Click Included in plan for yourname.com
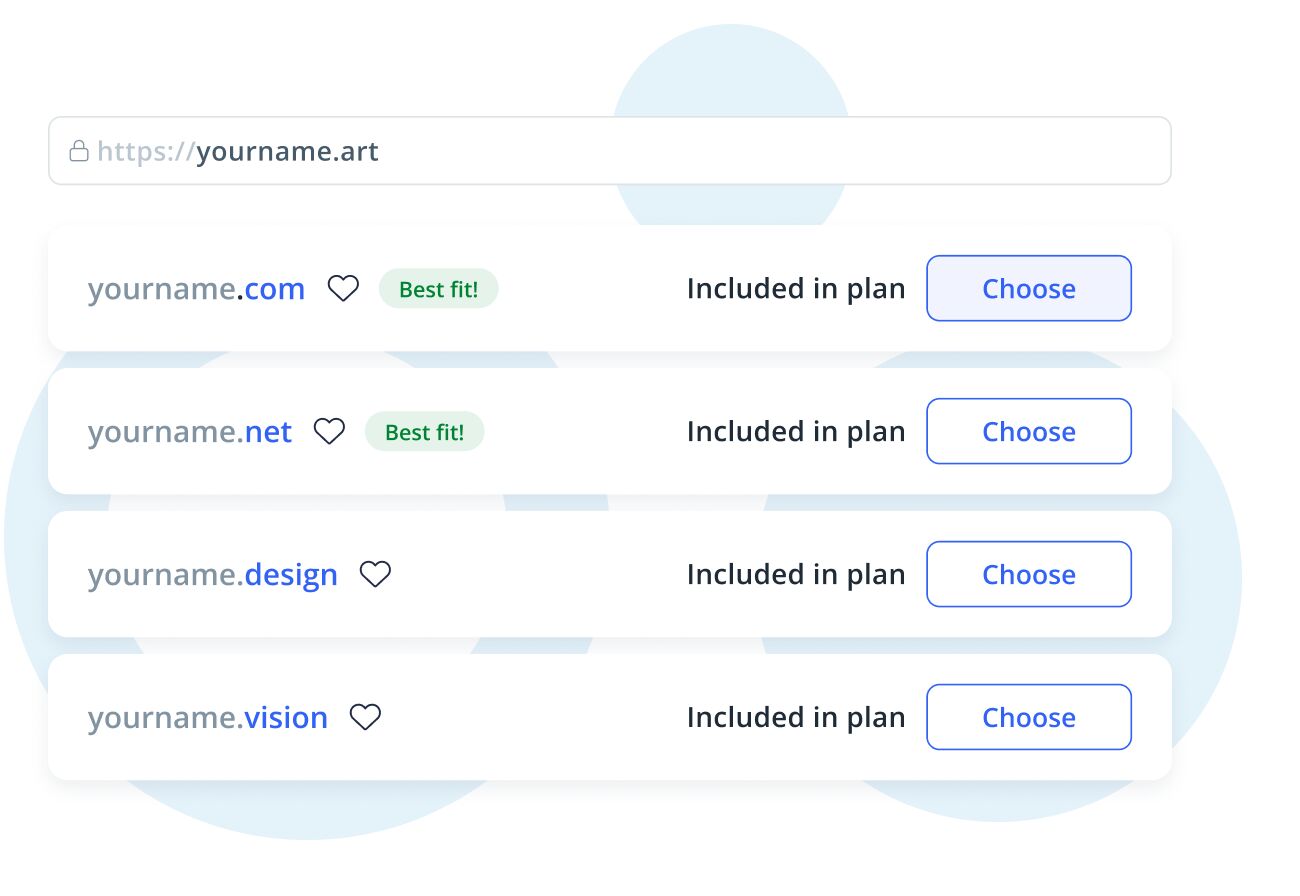 [795, 289]
